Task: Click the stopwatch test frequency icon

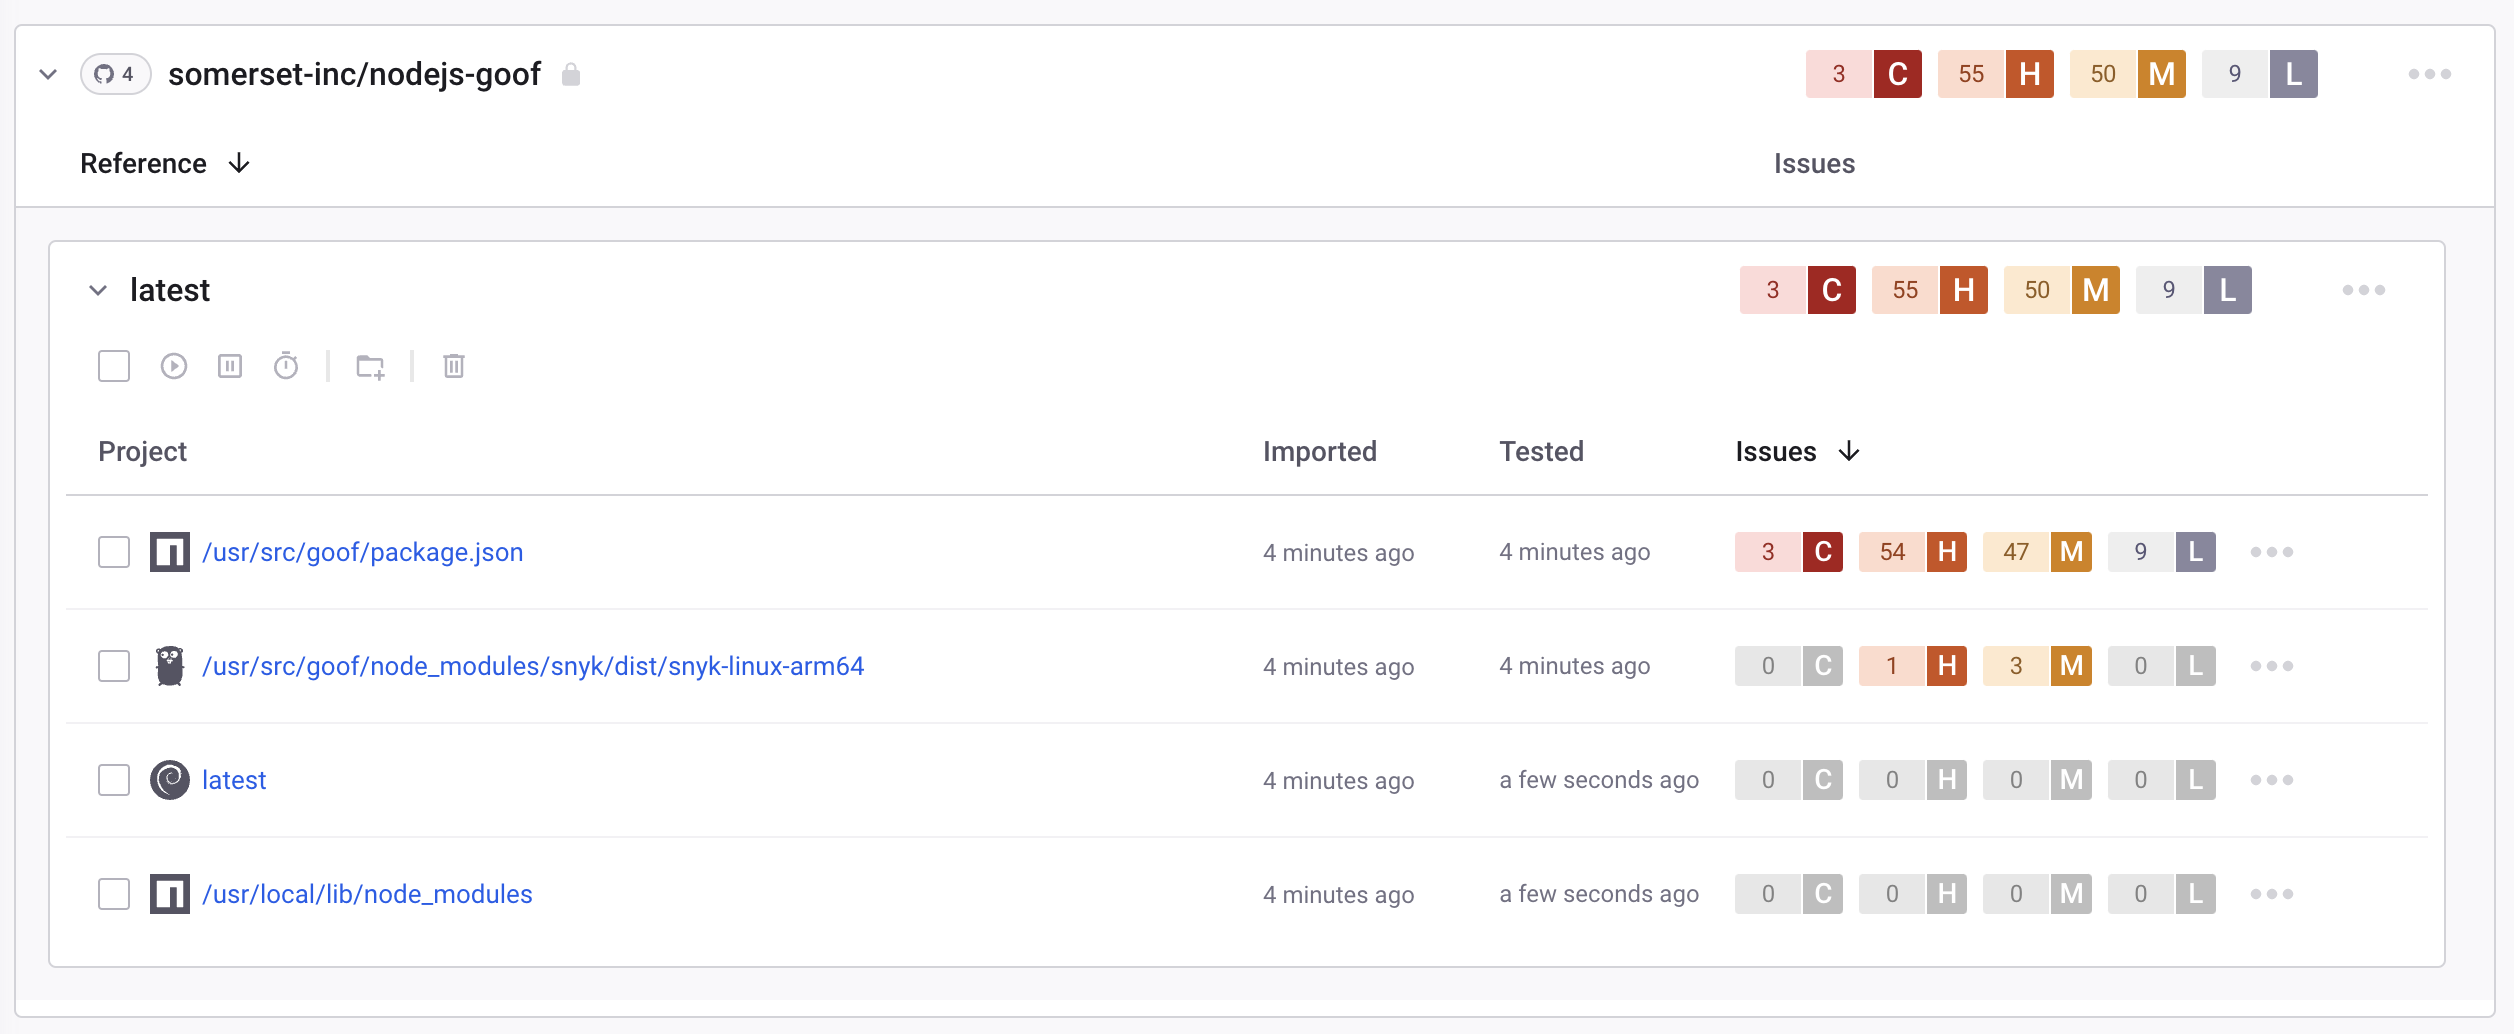Action: pos(286,367)
